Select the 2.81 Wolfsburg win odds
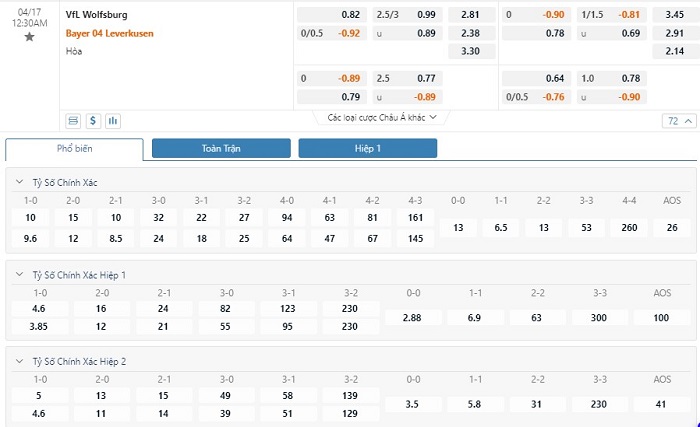The width and height of the screenshot is (700, 427). 470,15
